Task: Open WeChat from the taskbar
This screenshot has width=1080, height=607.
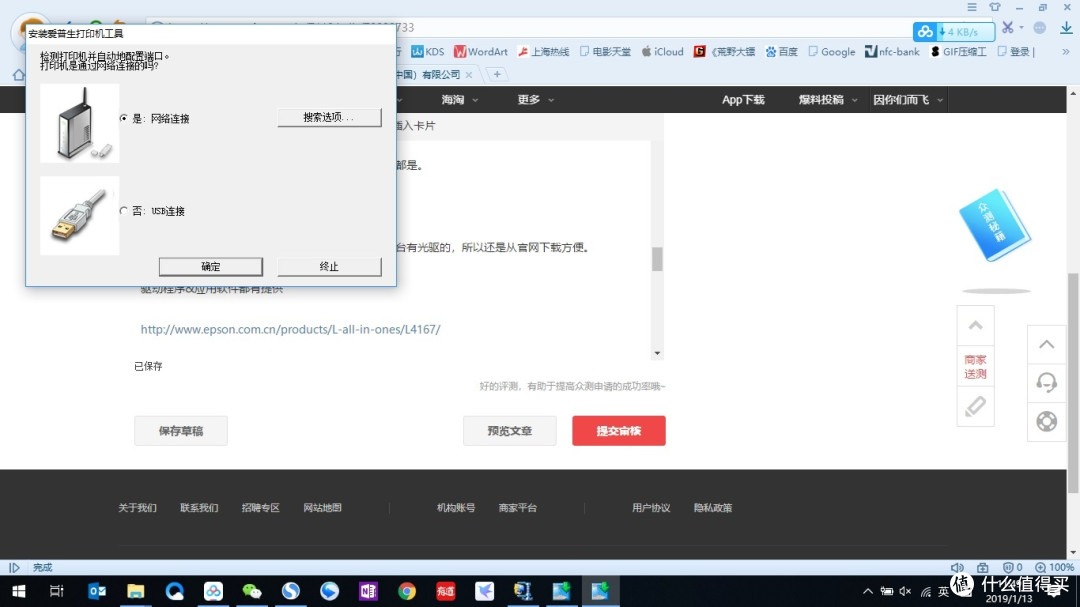Action: pos(251,591)
